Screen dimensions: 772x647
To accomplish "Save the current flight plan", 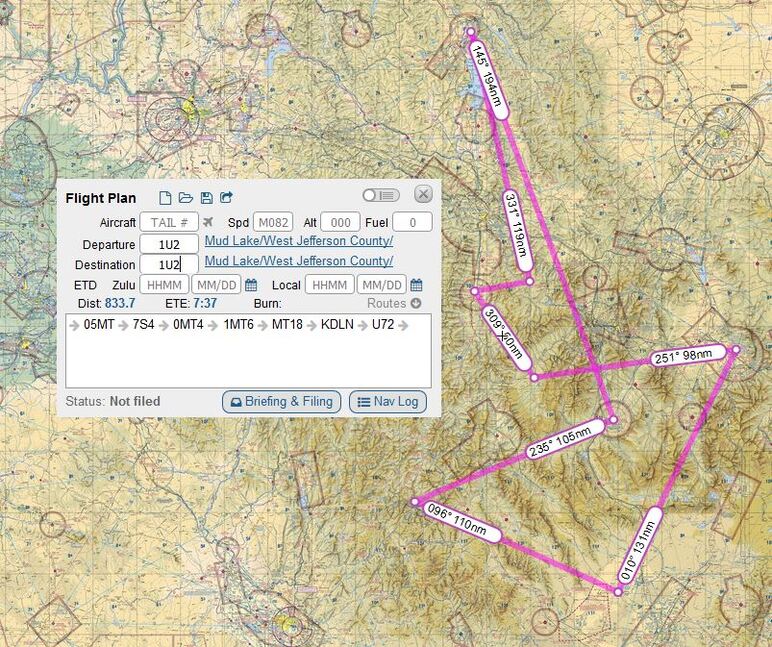I will click(x=206, y=198).
